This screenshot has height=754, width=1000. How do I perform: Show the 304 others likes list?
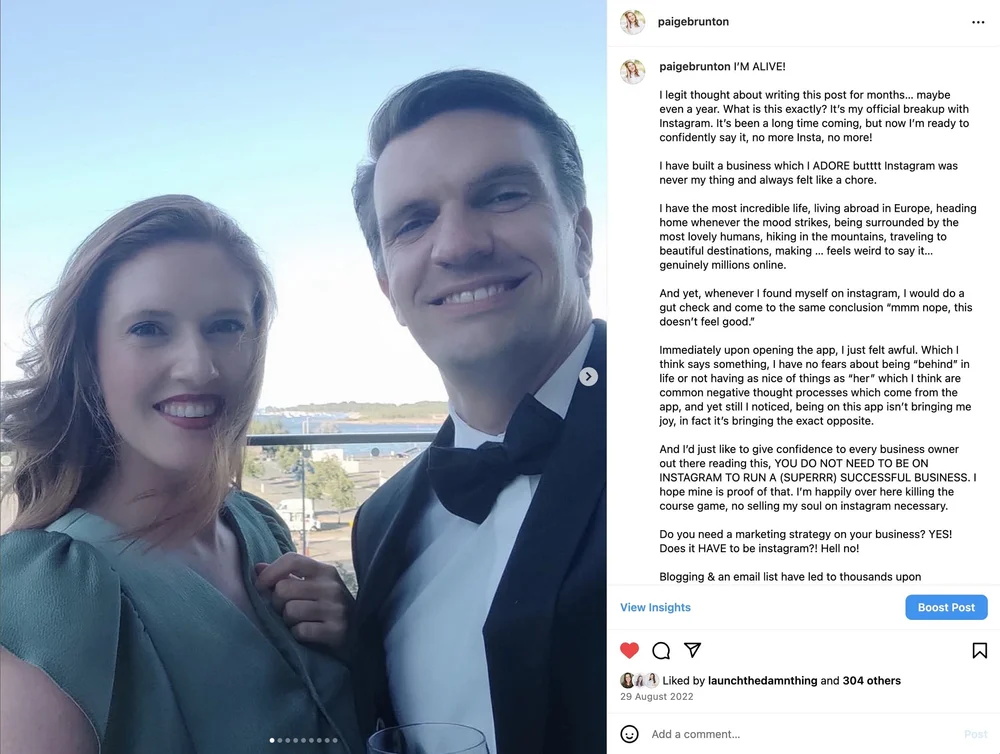[871, 681]
